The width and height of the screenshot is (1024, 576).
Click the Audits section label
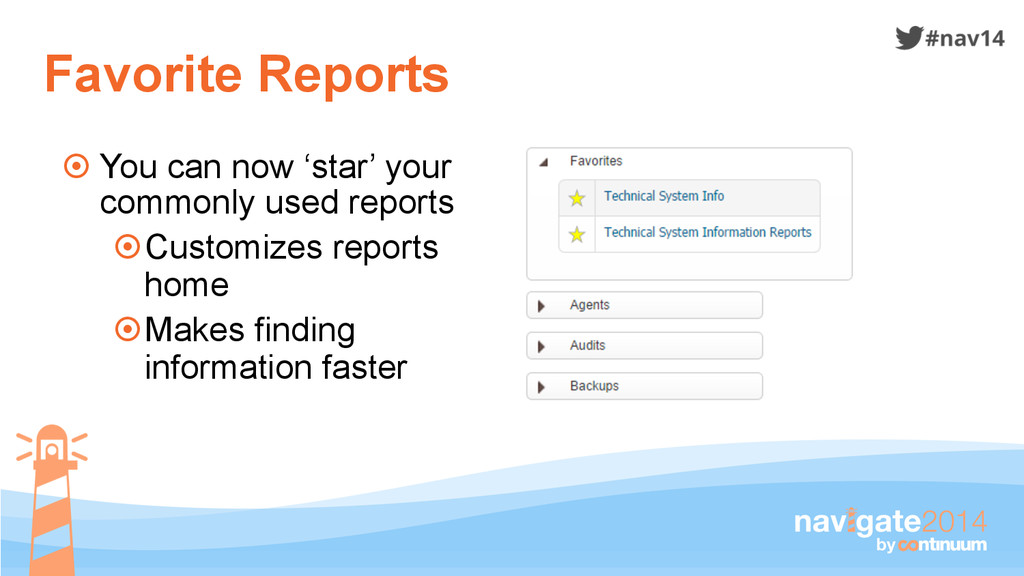588,345
